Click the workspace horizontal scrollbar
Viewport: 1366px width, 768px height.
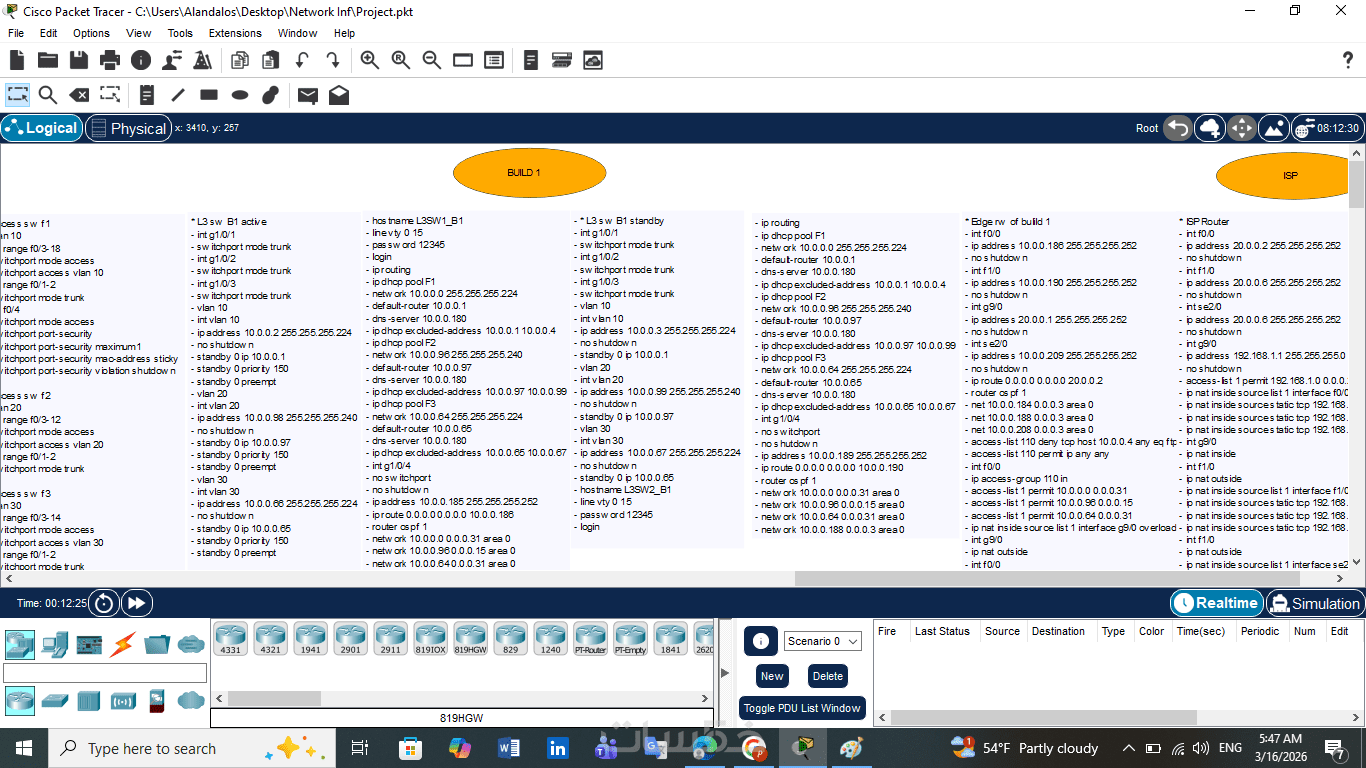tap(1048, 578)
